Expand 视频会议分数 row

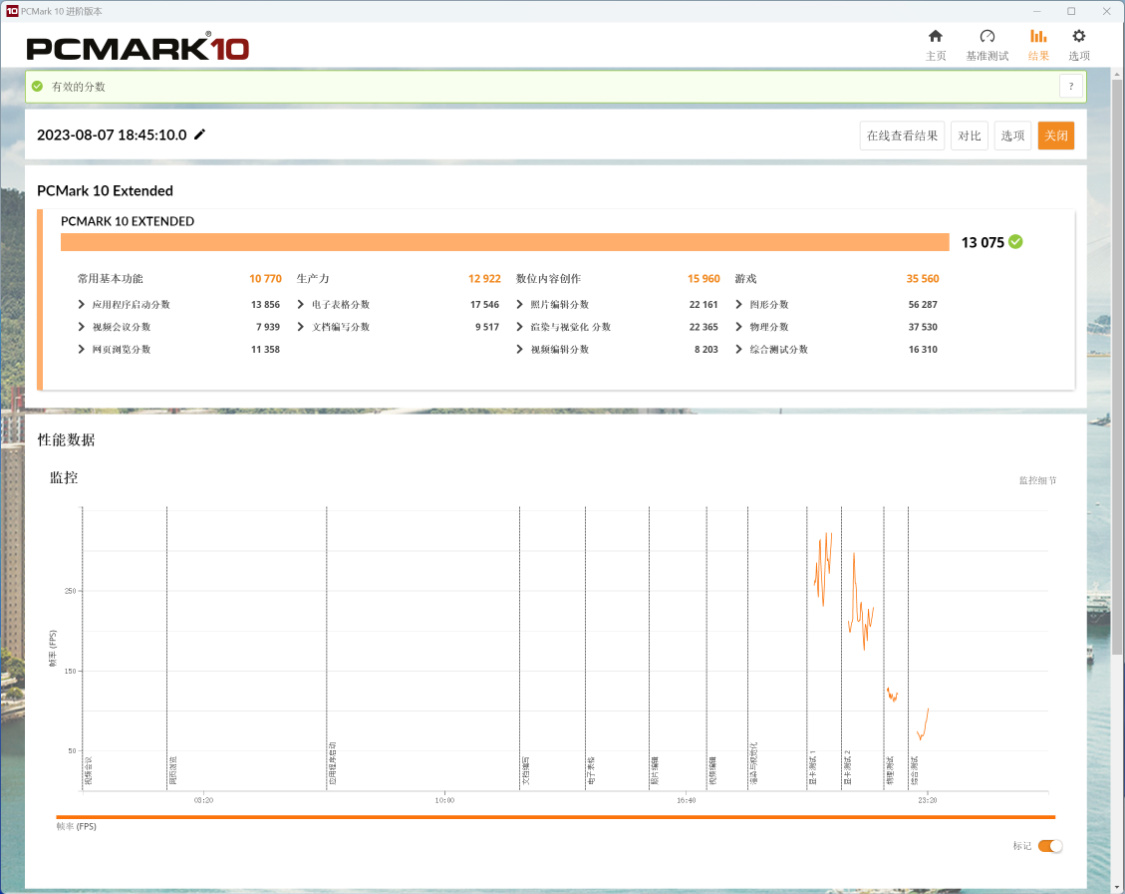tap(81, 326)
